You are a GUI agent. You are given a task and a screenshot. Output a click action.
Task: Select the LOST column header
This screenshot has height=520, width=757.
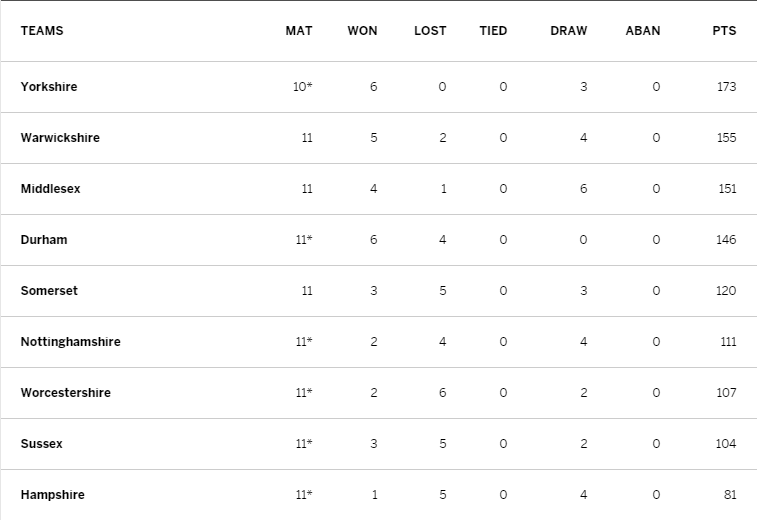tap(430, 31)
